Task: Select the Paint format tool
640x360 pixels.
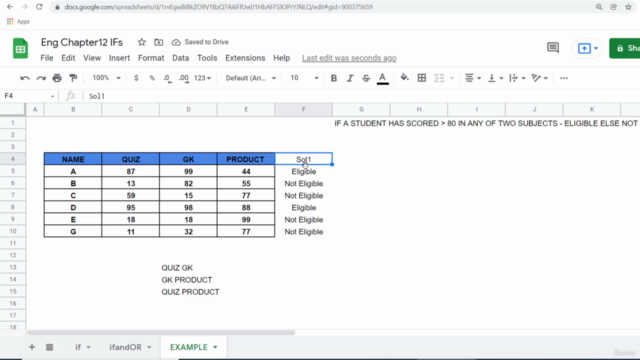Action: 73,78
